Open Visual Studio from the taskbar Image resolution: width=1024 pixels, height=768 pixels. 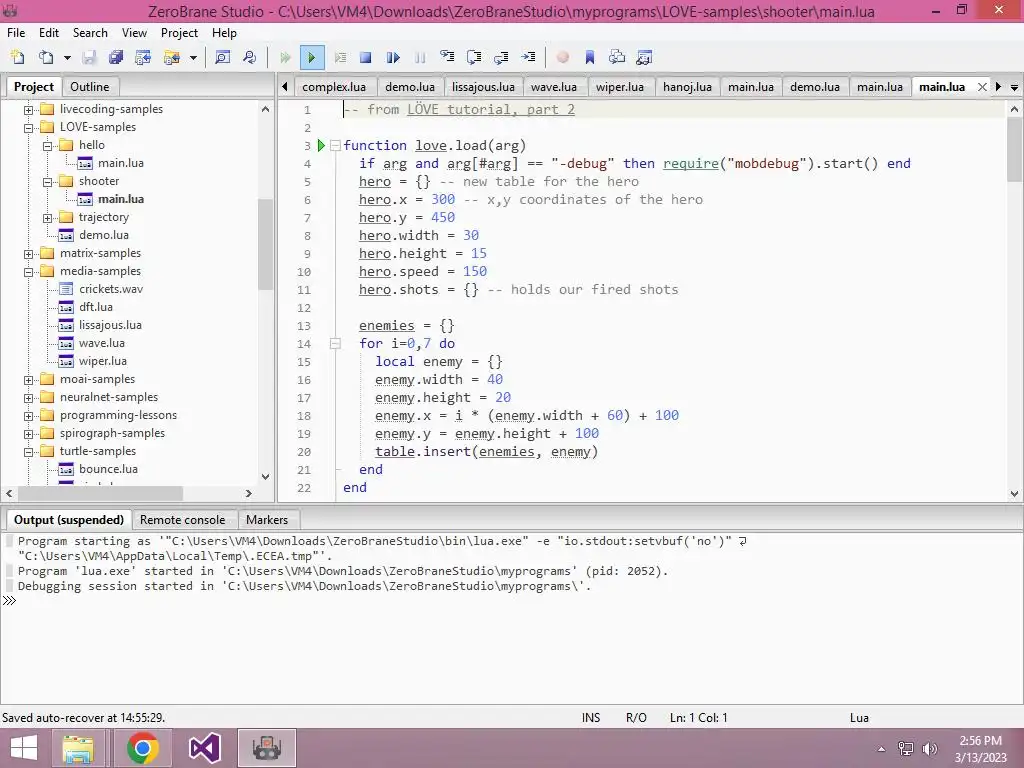tap(204, 748)
